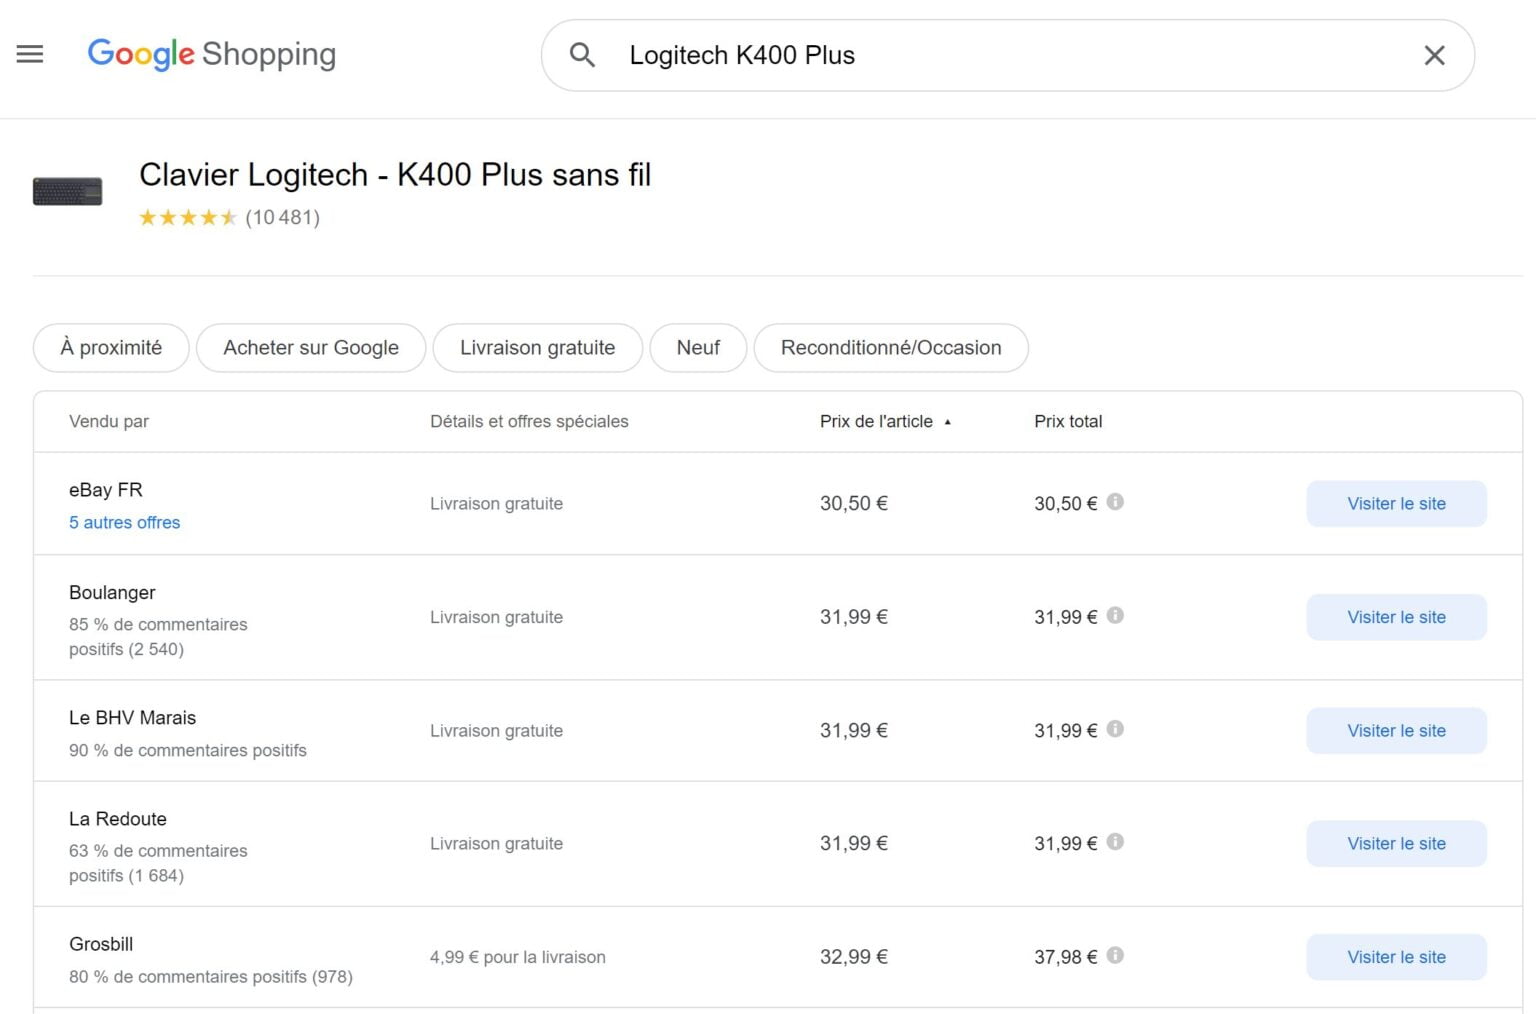Show total price info for Le BHV Marais
The width and height of the screenshot is (1536, 1014).
click(1115, 729)
